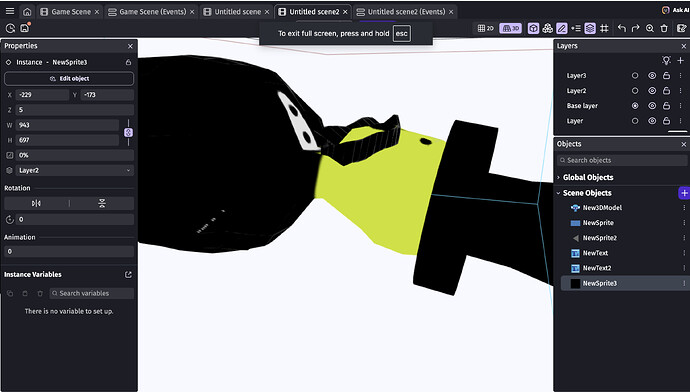The image size is (690, 392).
Task: Redo the last undone action
Action: click(635, 28)
